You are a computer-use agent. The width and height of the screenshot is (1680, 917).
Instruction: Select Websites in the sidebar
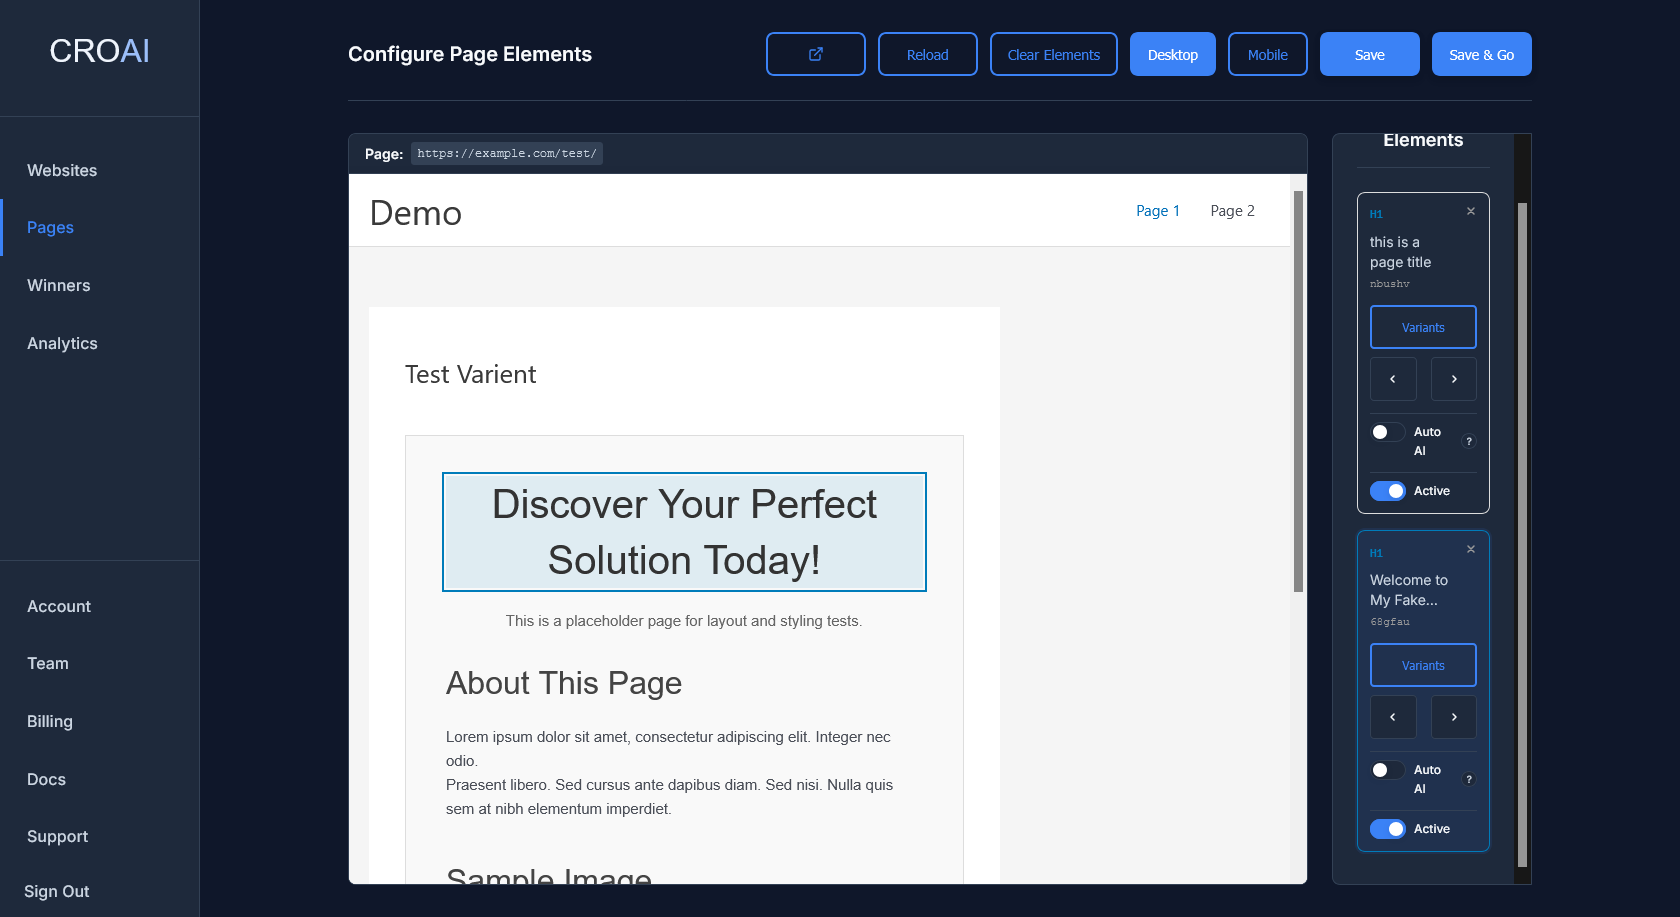61,170
